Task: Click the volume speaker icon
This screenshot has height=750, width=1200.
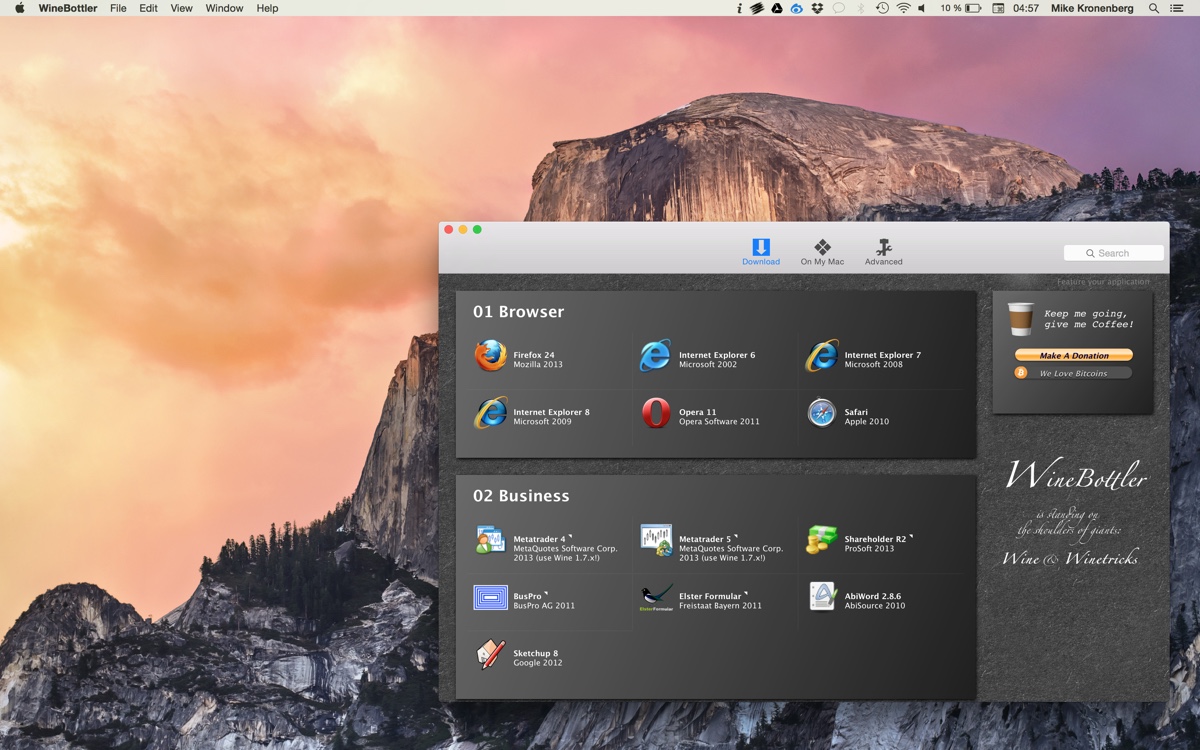Action: pyautogui.click(x=922, y=8)
